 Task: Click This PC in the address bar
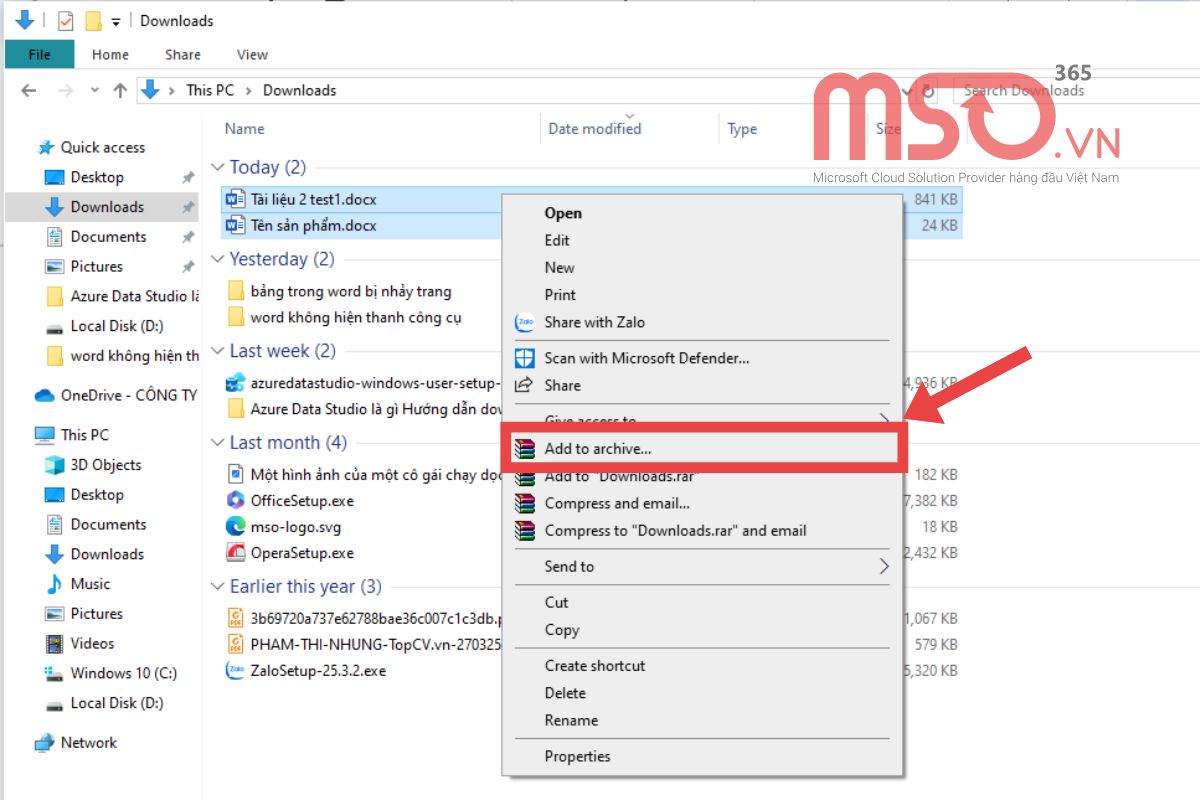pyautogui.click(x=210, y=90)
